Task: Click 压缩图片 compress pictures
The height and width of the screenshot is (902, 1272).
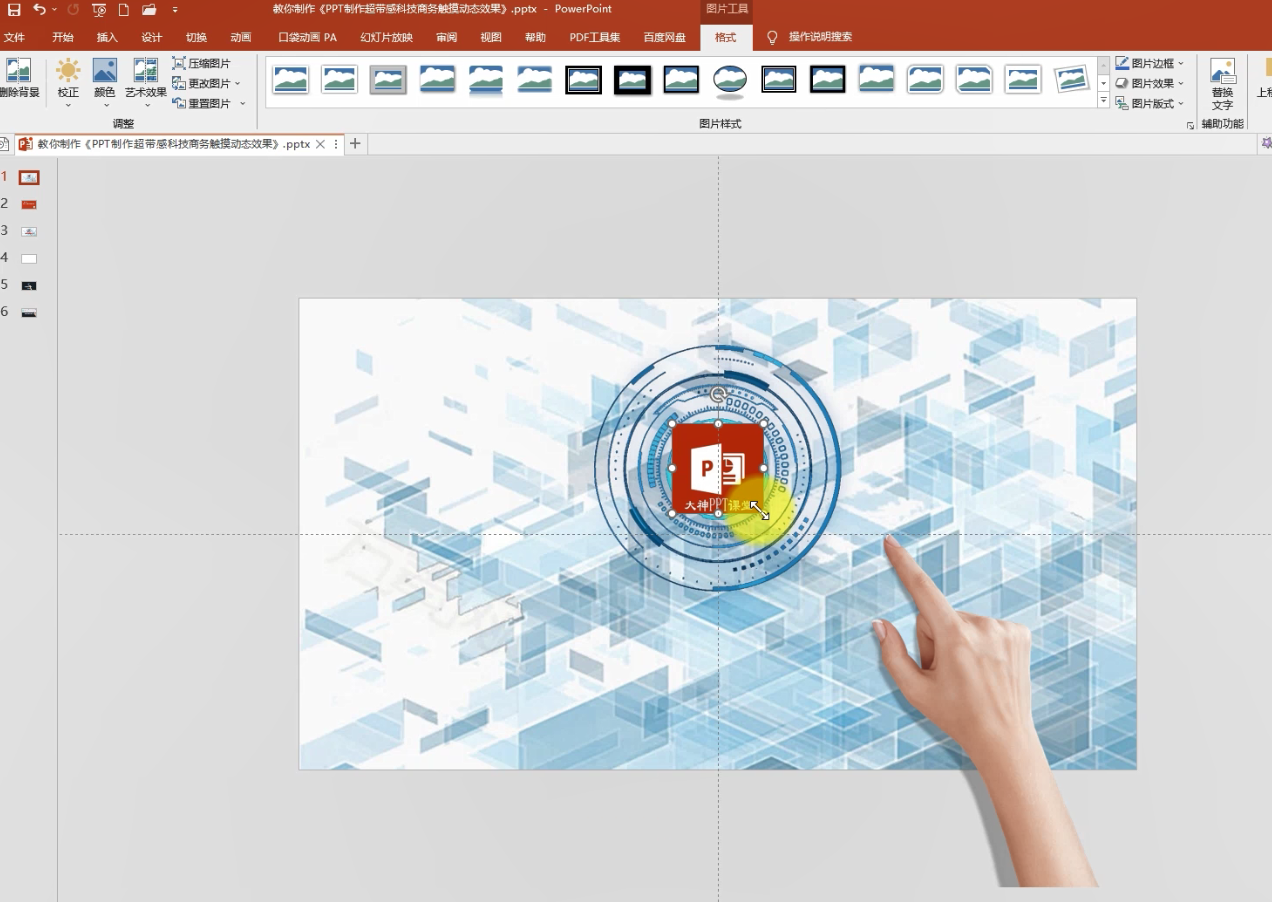Action: coord(201,63)
